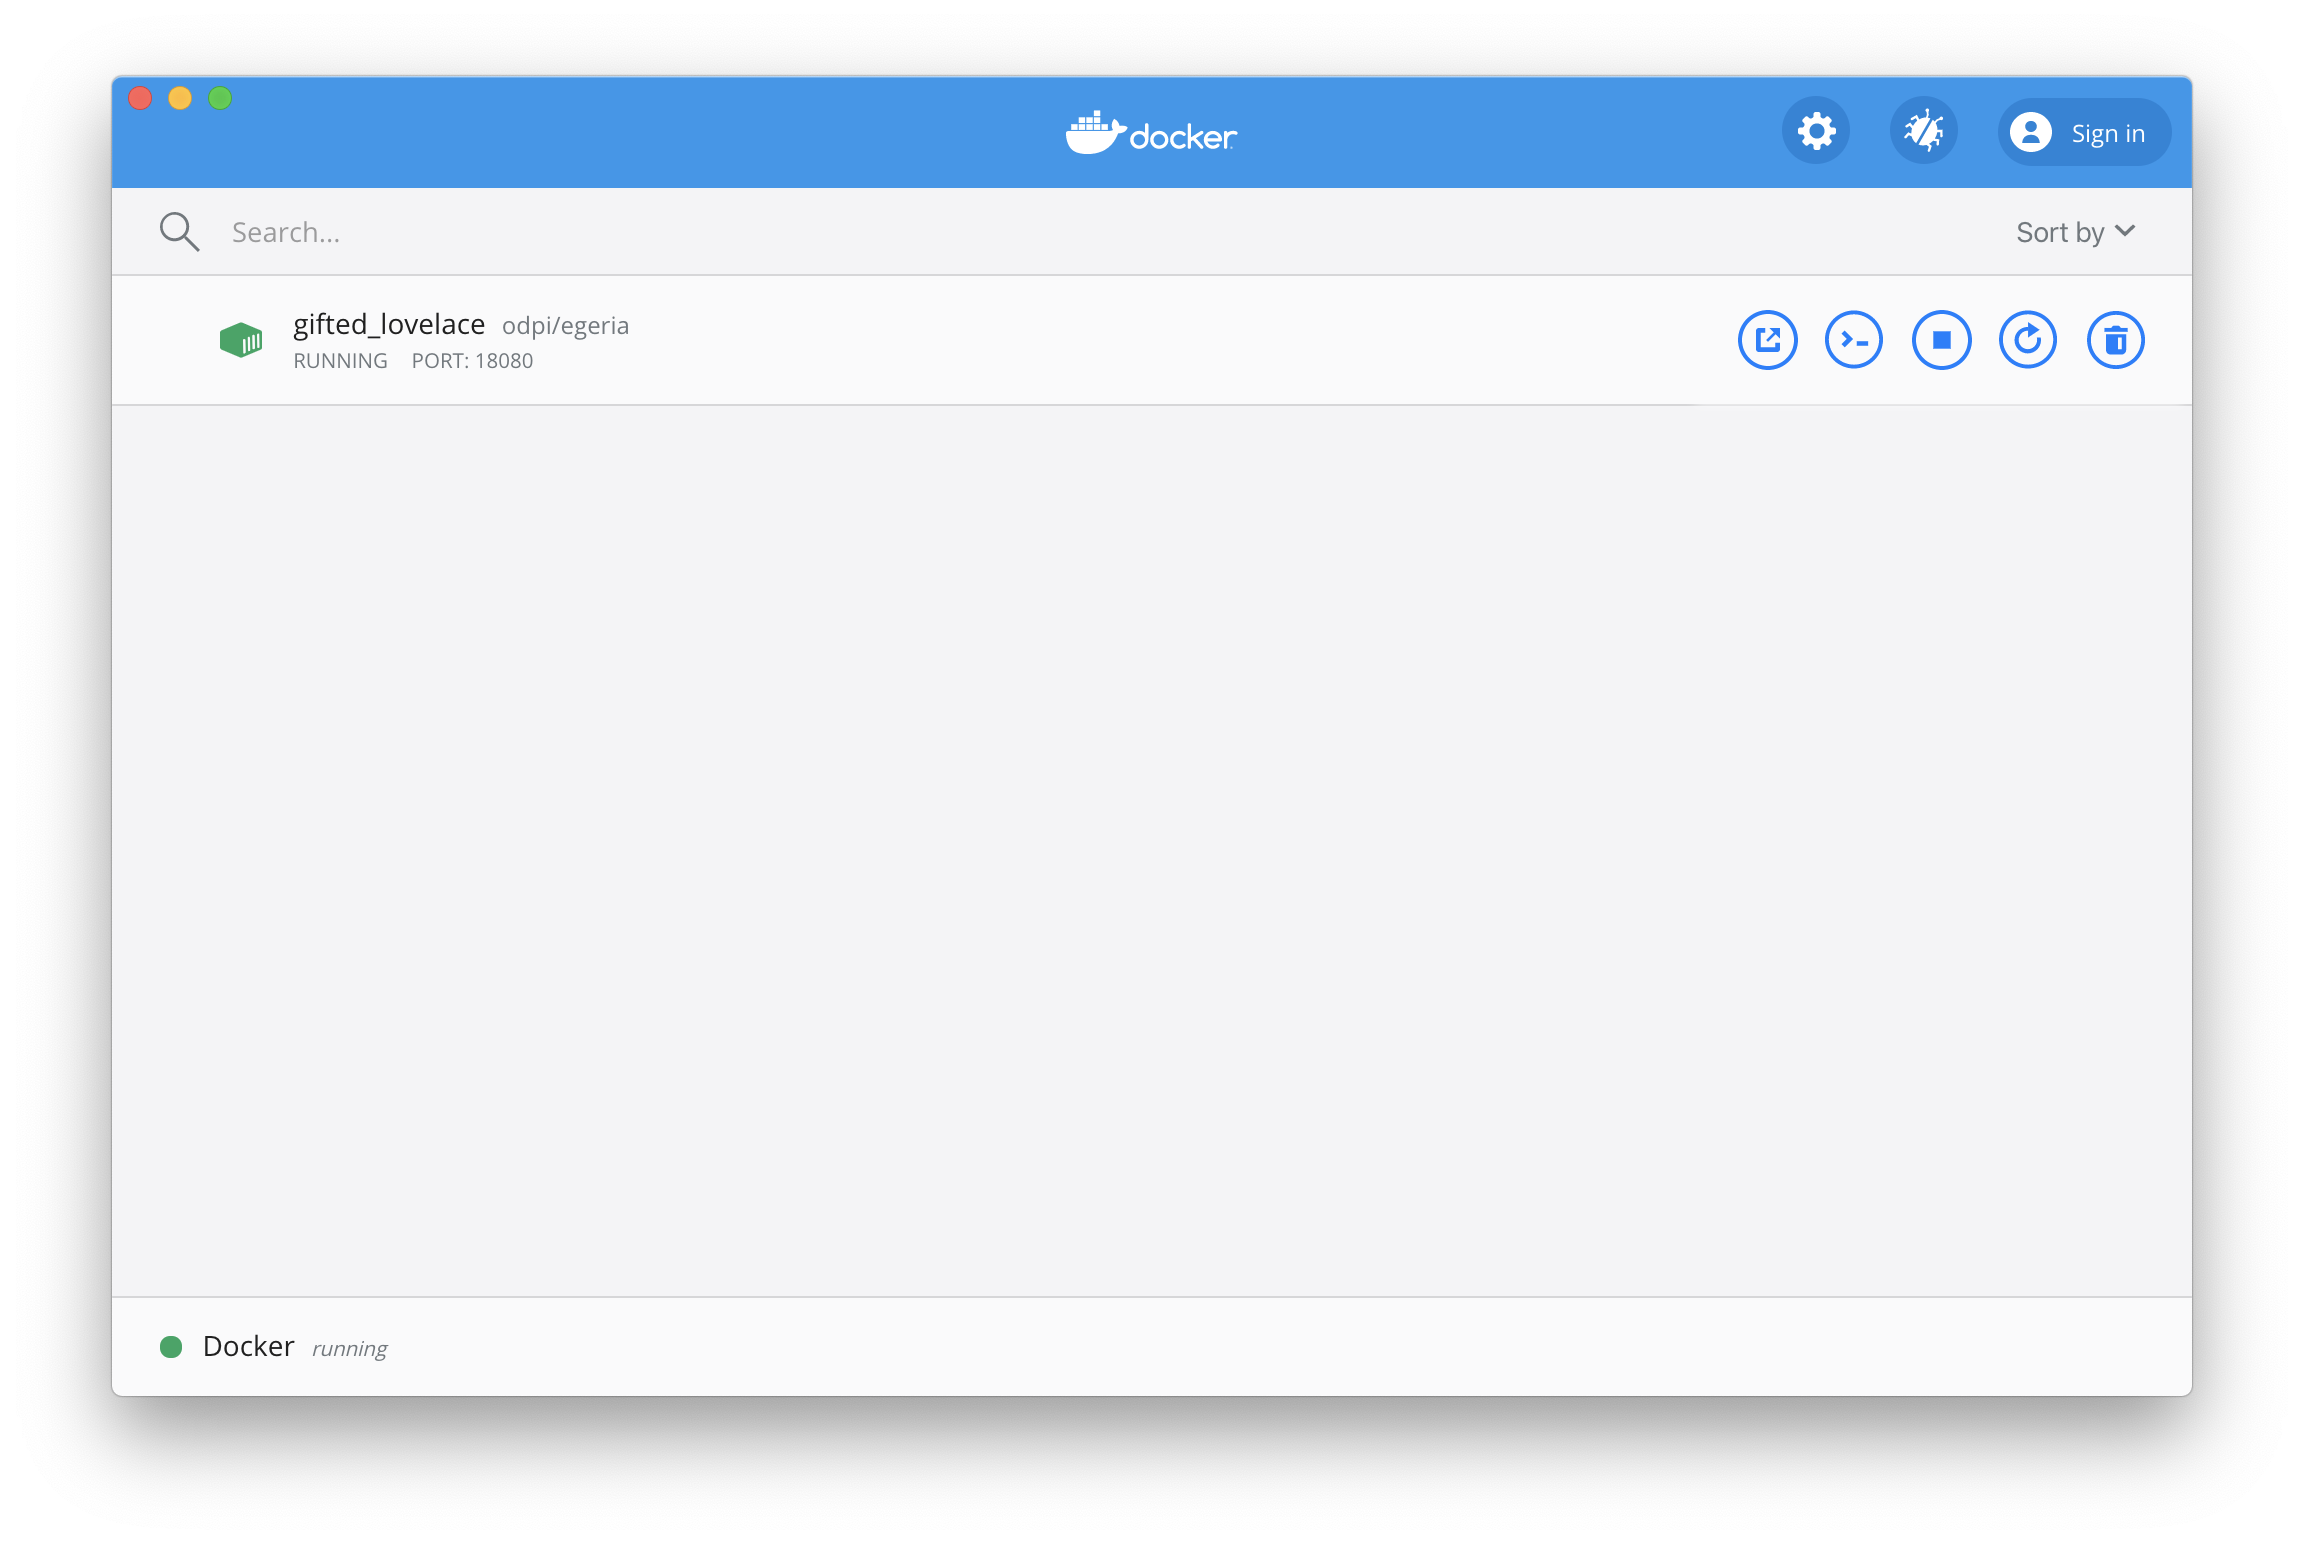Click the magnifying glass search icon

coord(180,232)
